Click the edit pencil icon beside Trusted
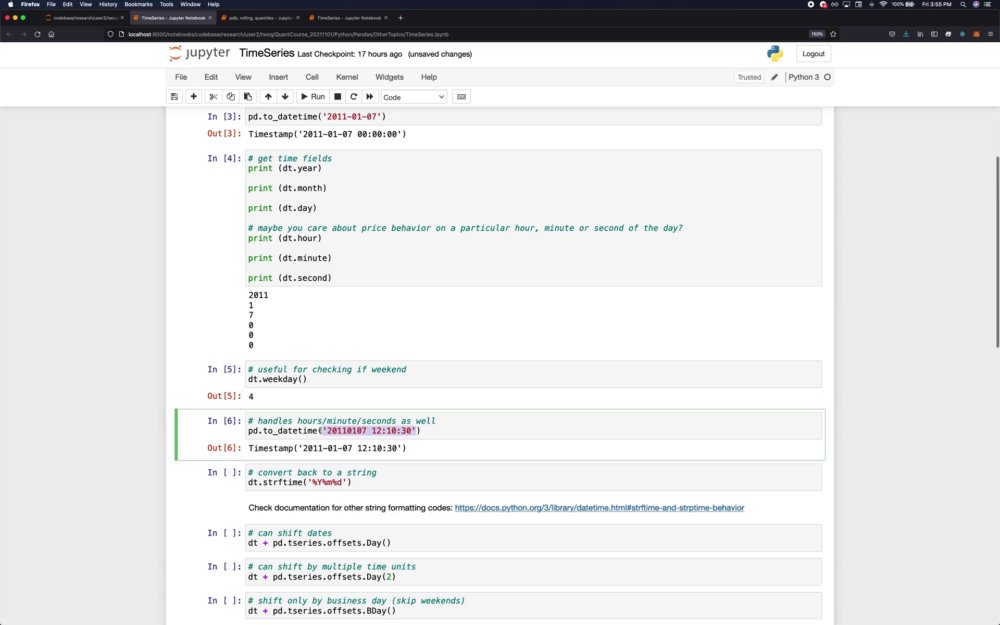The image size is (1000, 625). click(774, 77)
